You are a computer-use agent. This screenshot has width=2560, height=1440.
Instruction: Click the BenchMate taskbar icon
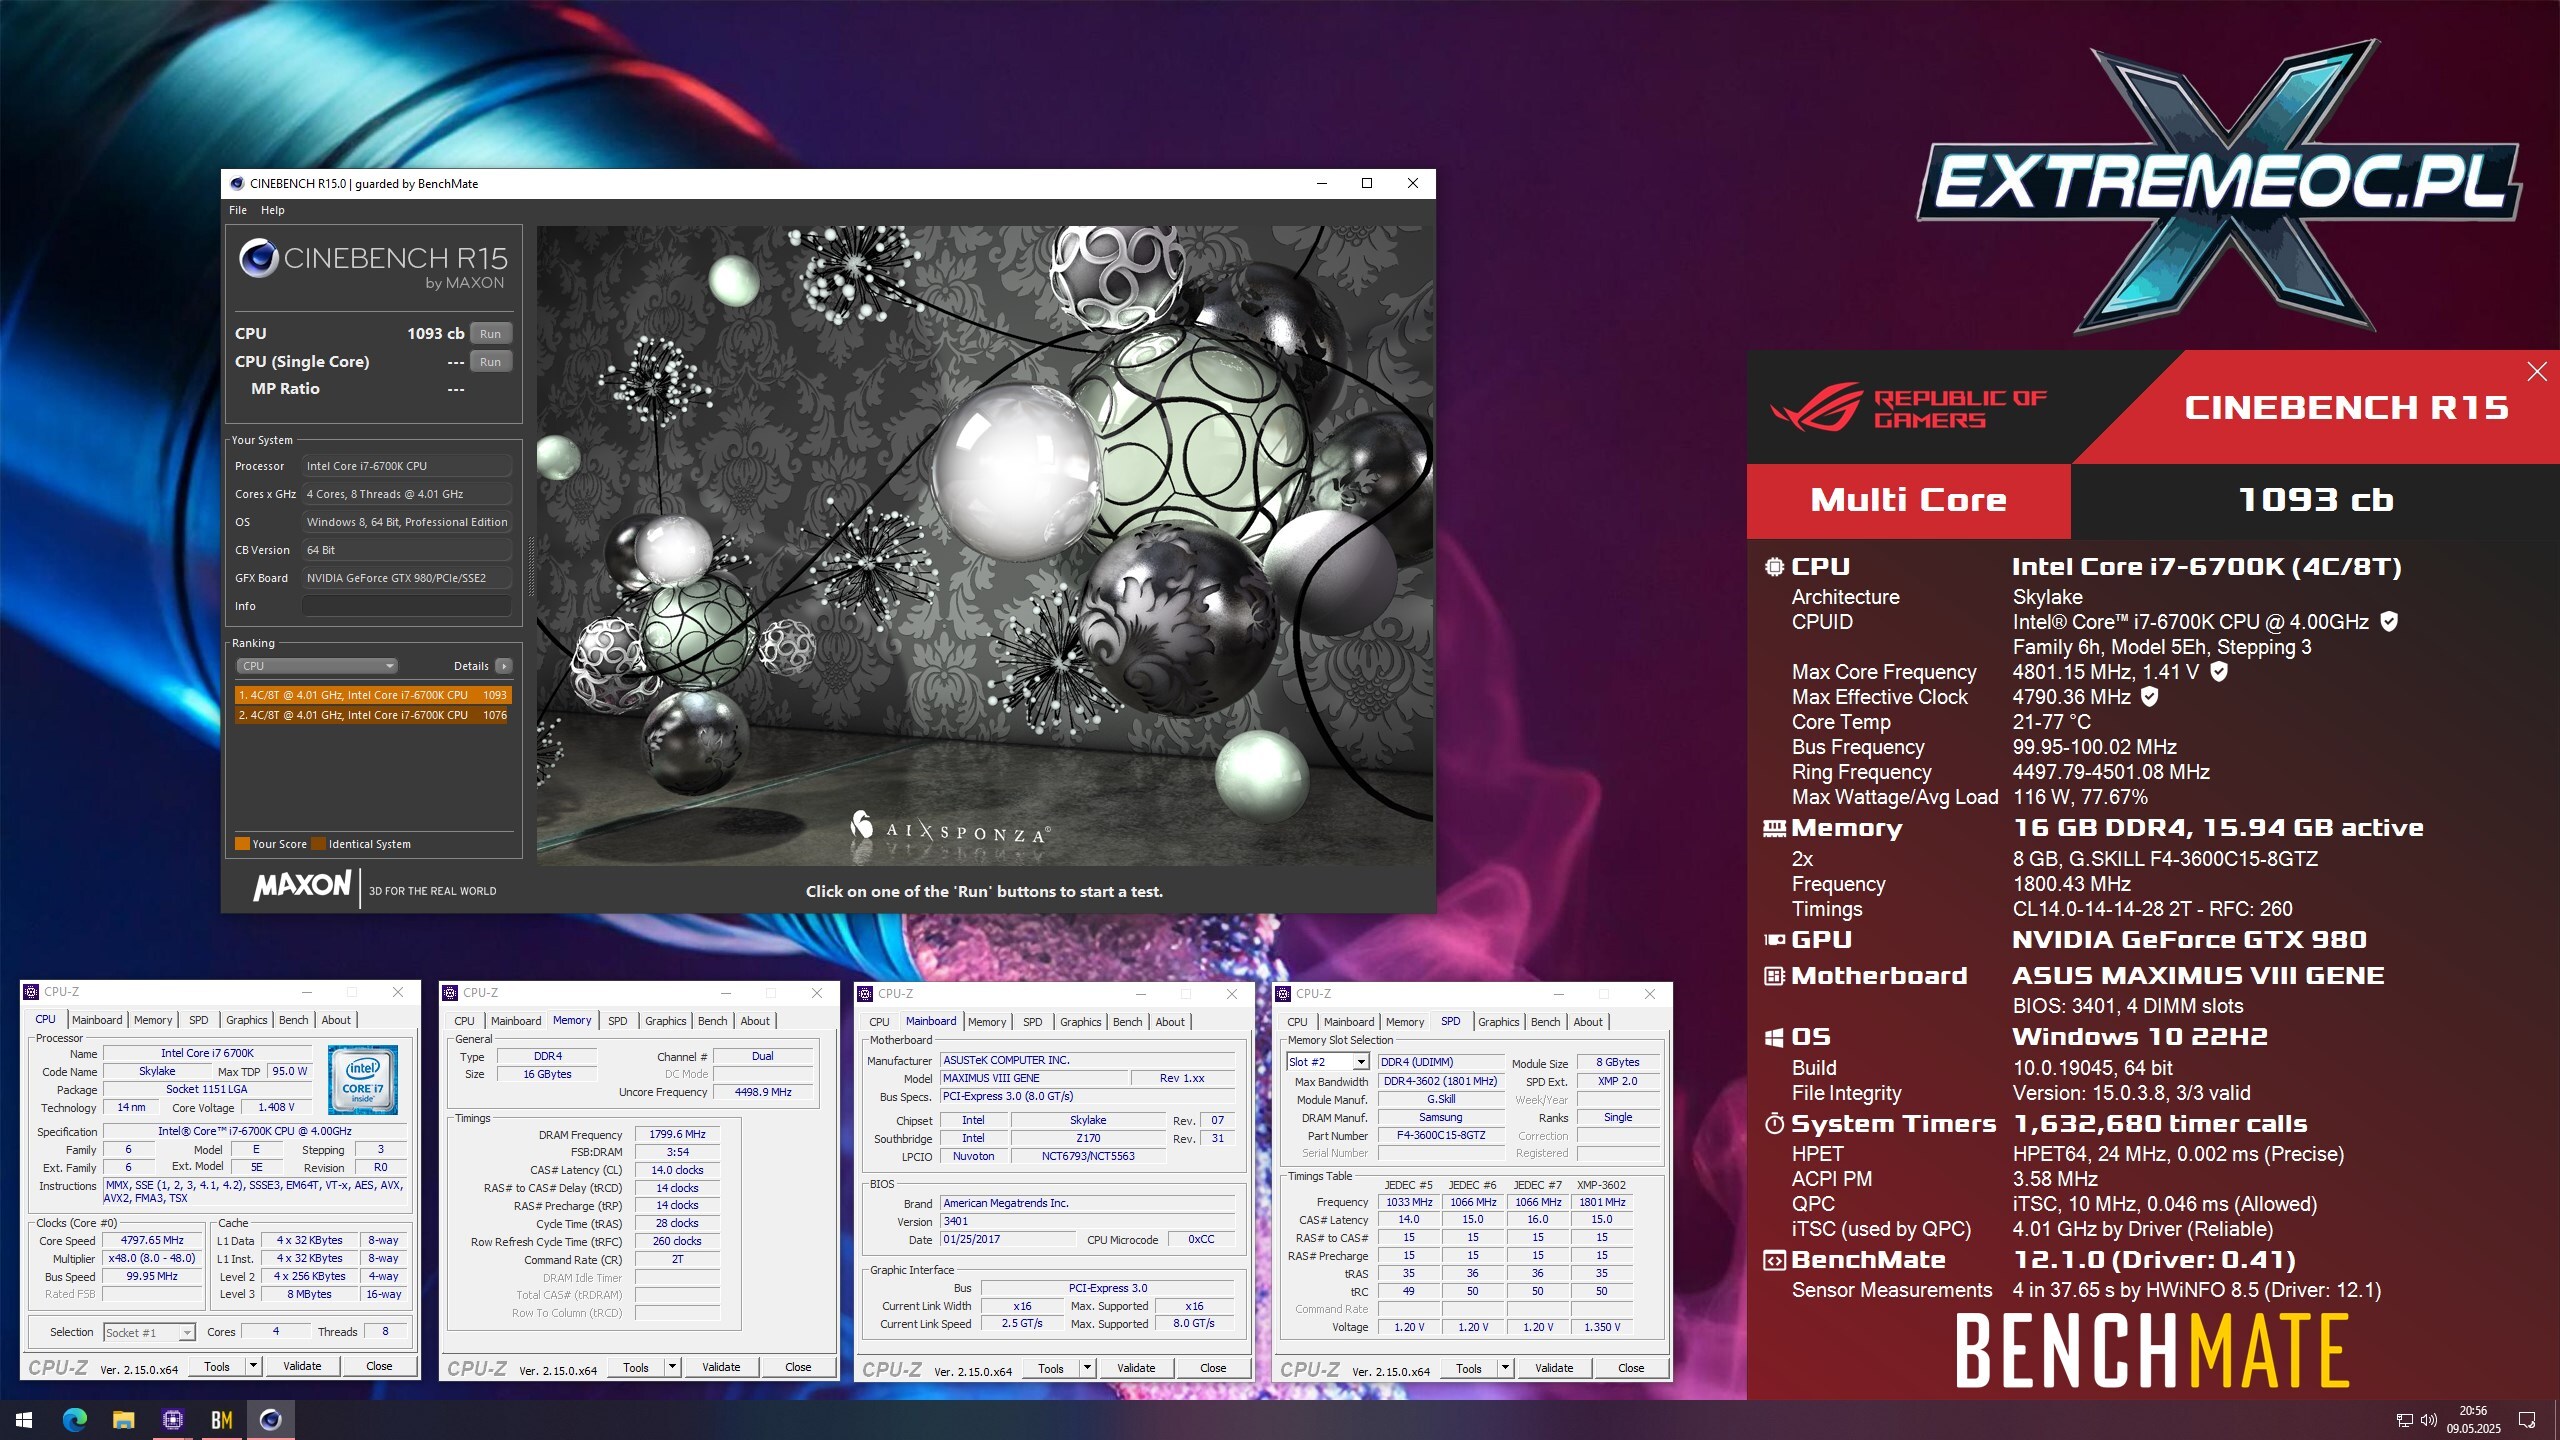point(221,1419)
